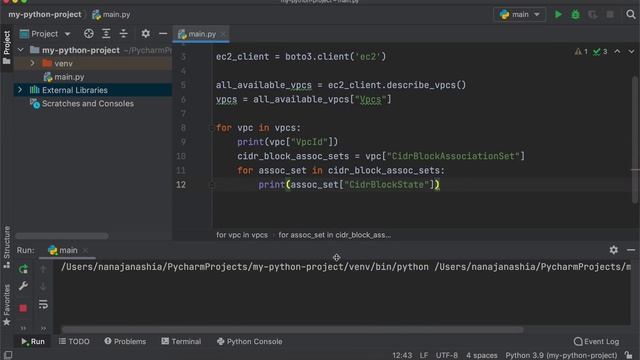Expand the venv folder
Image resolution: width=640 pixels, height=360 pixels.
click(32, 64)
